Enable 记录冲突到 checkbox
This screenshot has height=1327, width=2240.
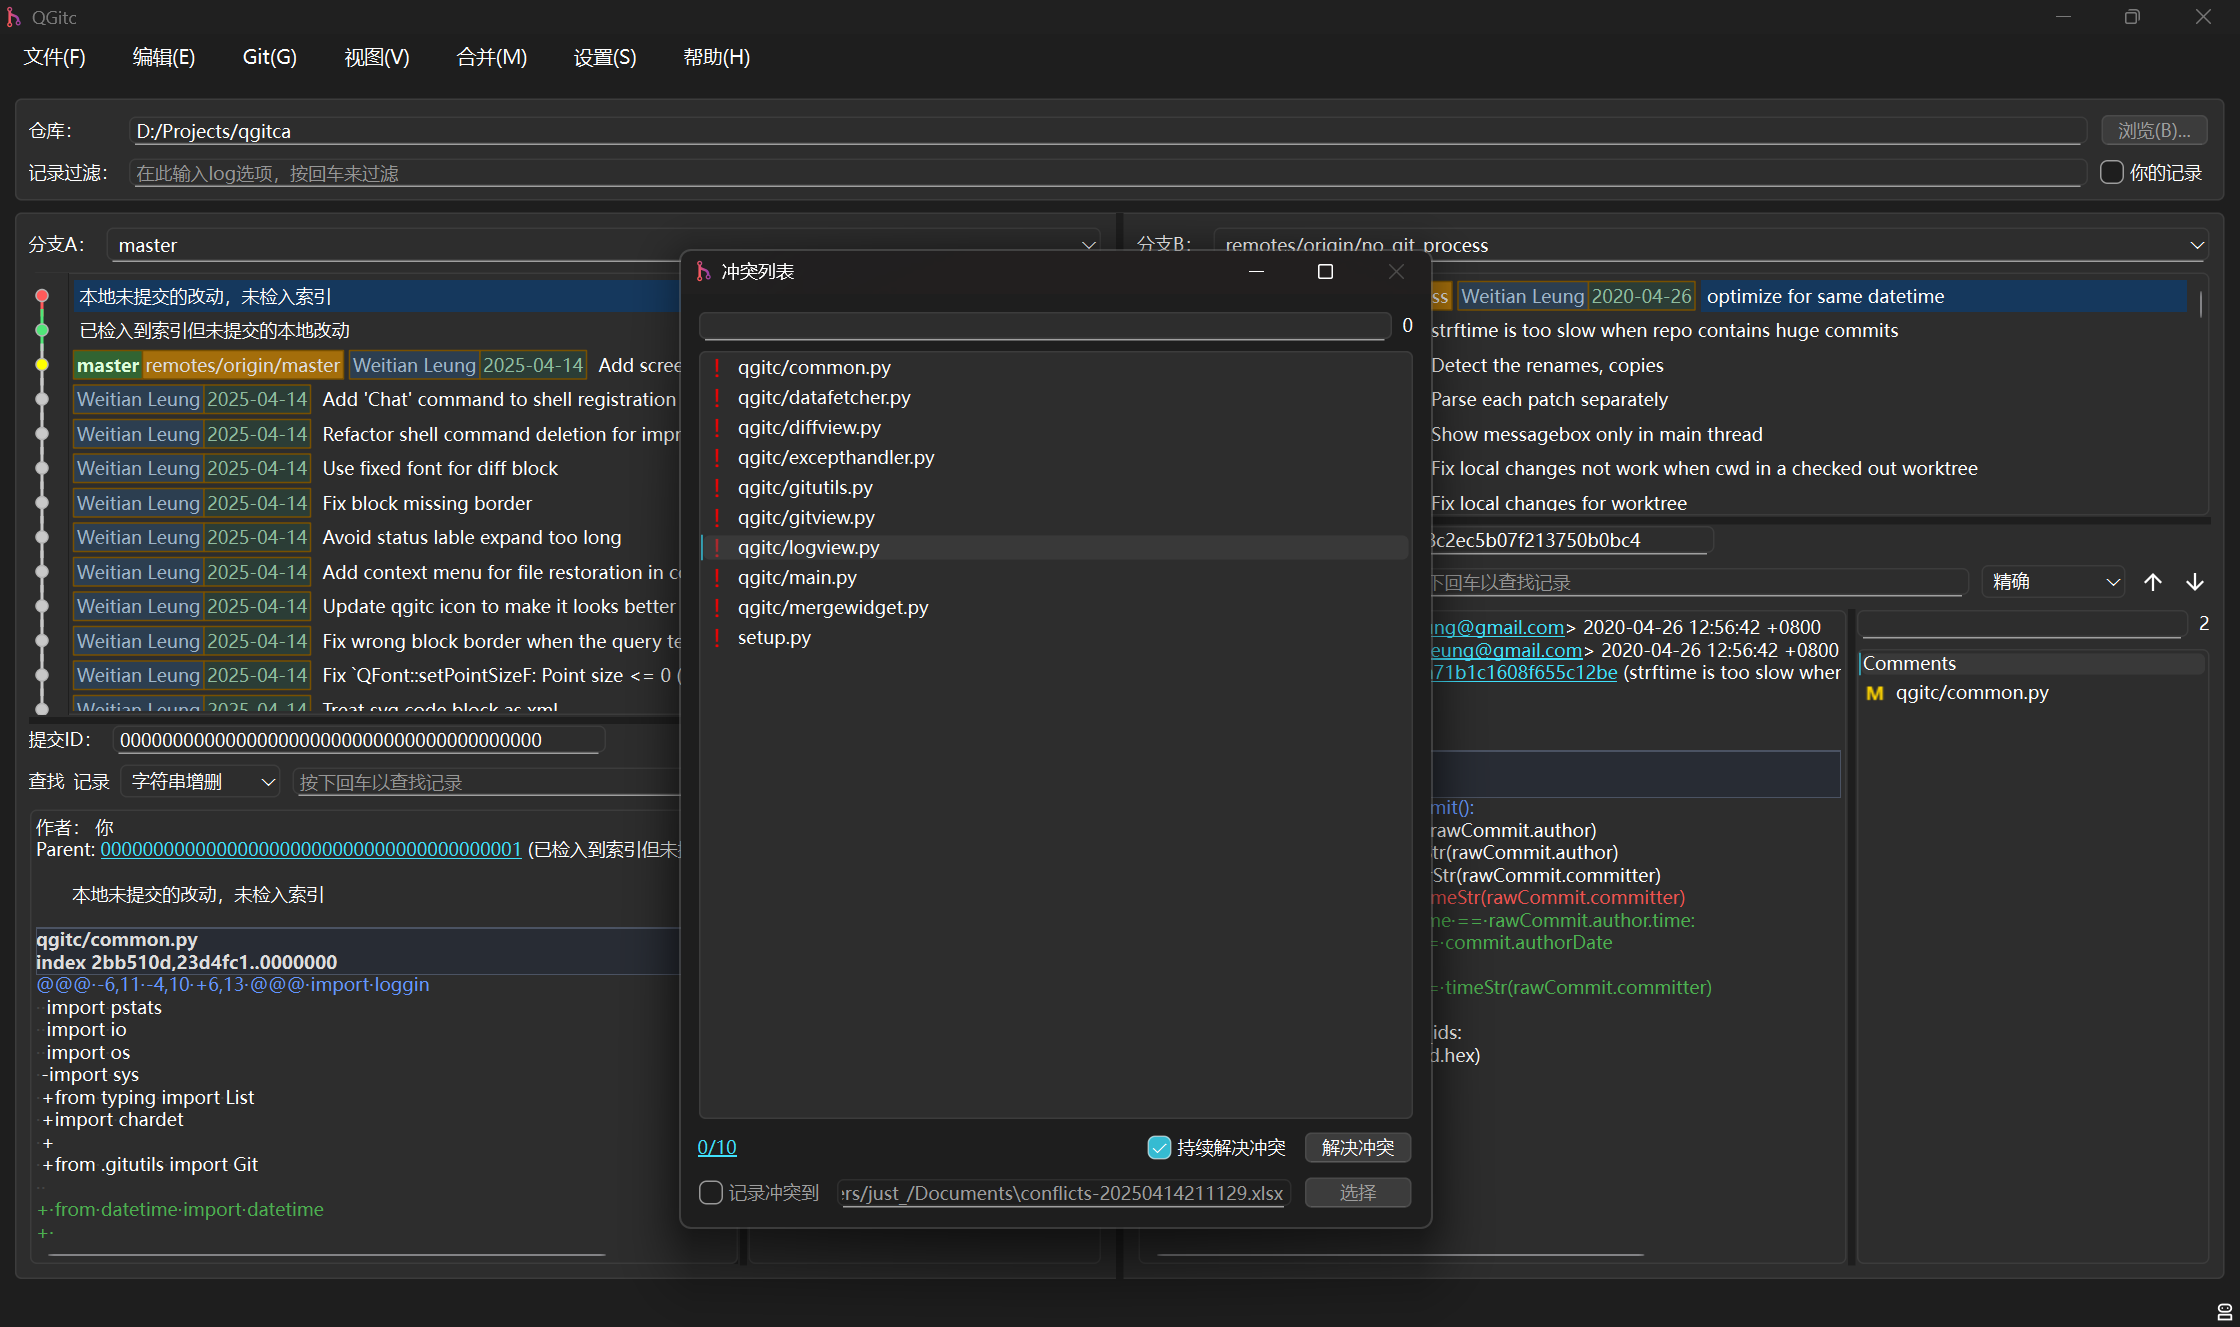click(x=711, y=1193)
